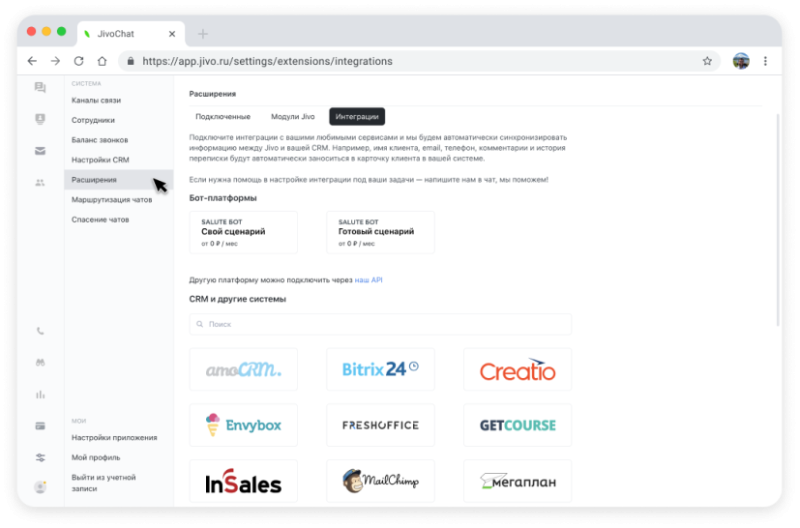Screen dimensions: 800x528
Task: Click the phone calls icon in sidebar
Action: pyautogui.click(x=40, y=331)
